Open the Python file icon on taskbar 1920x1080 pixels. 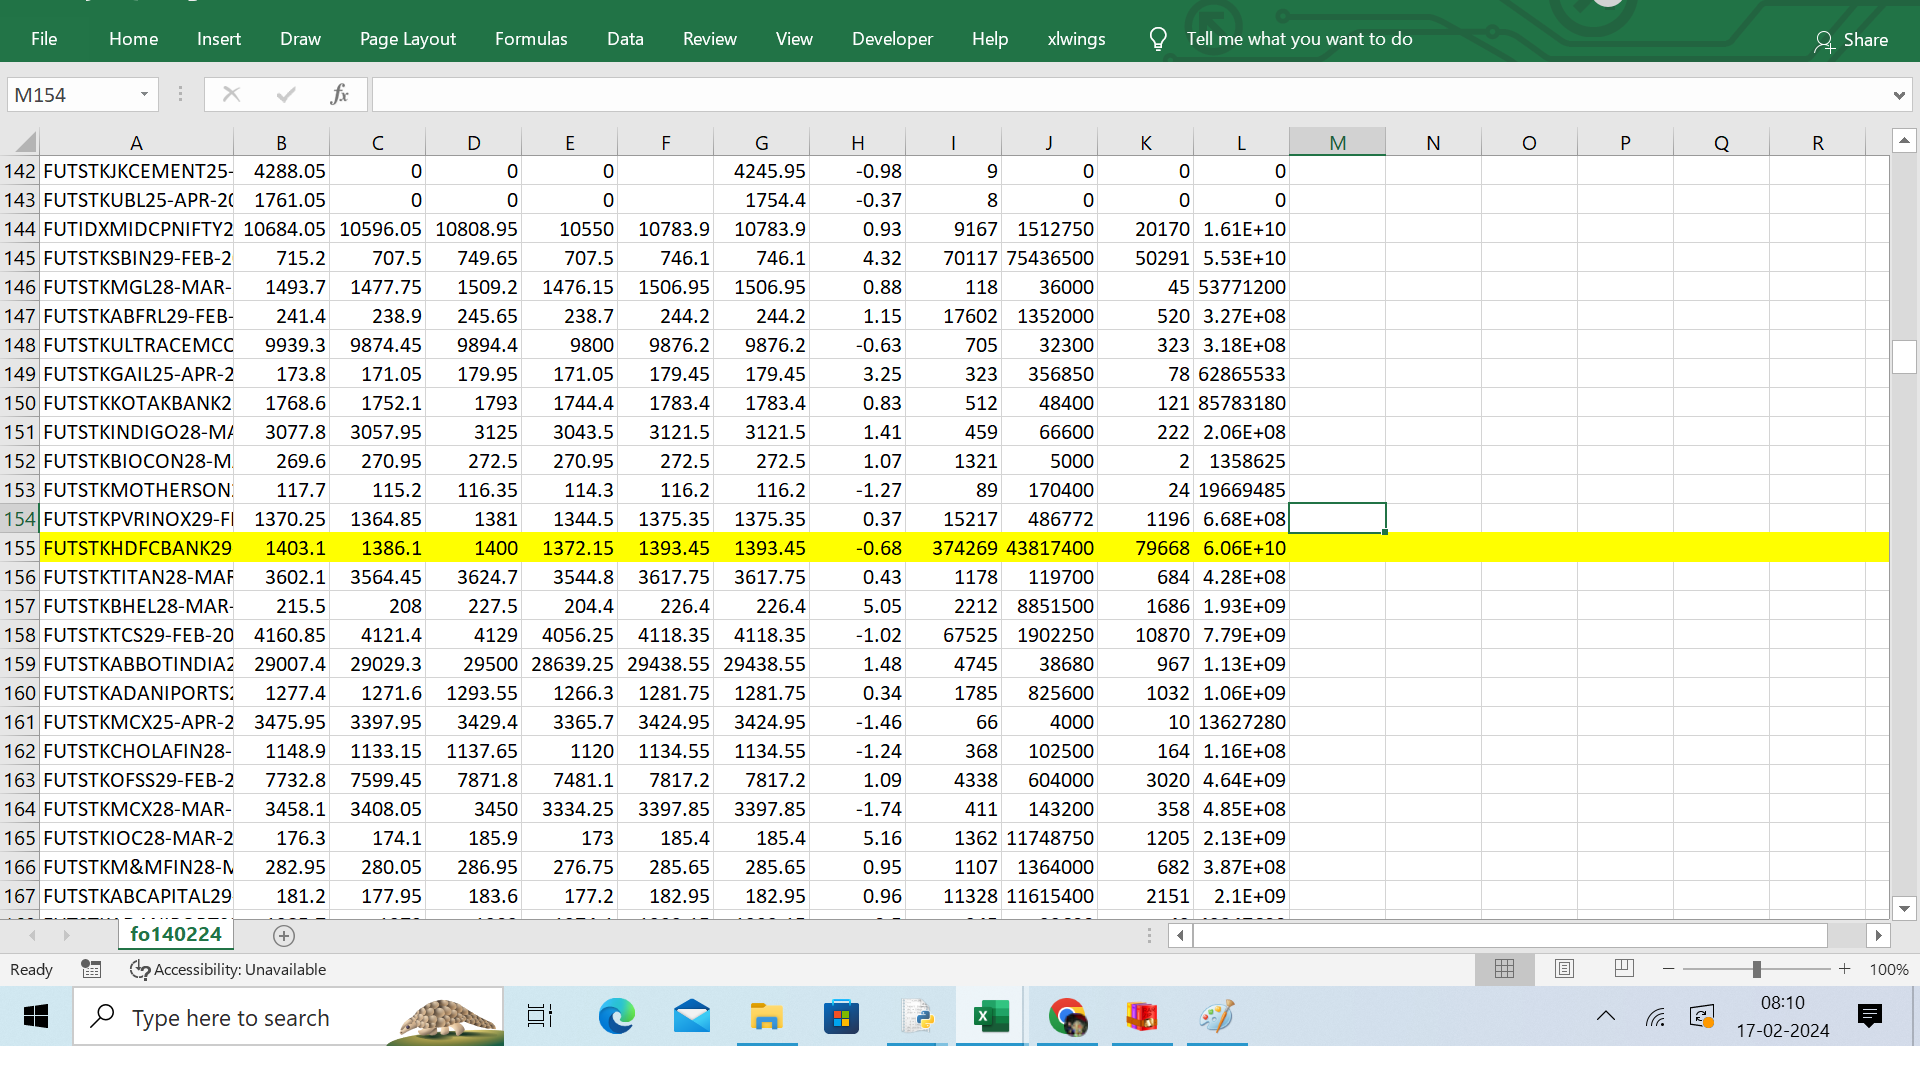pos(916,1017)
